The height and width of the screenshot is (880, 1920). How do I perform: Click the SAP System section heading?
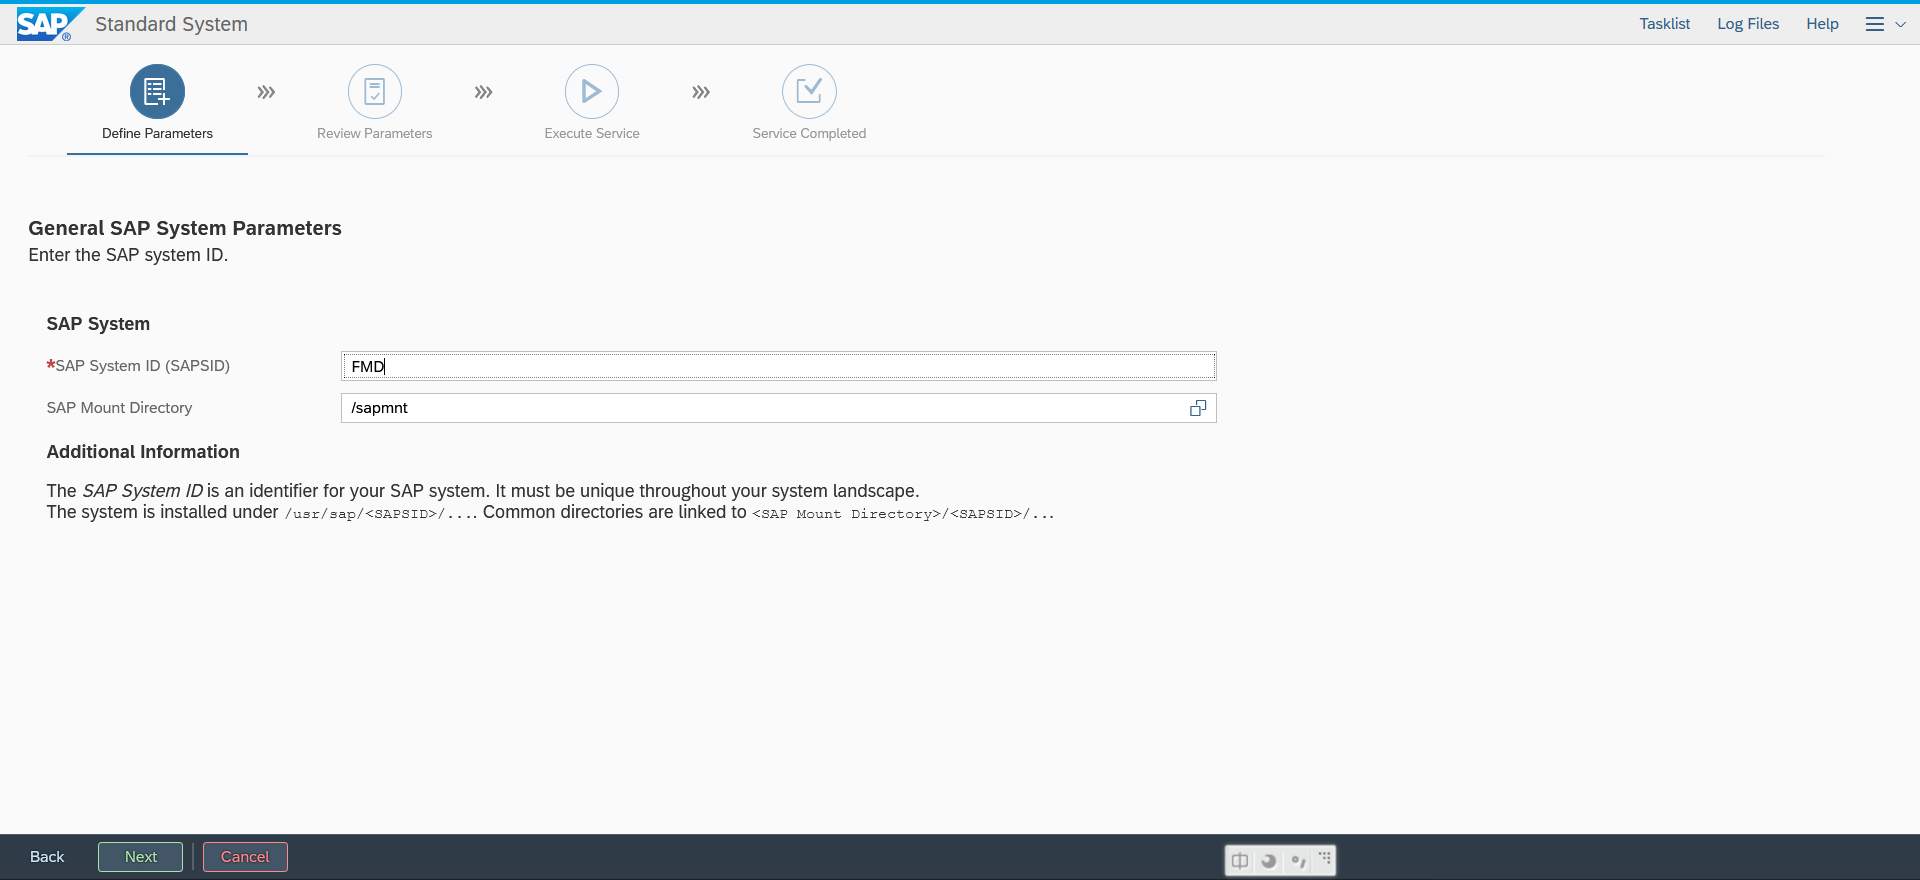point(98,324)
